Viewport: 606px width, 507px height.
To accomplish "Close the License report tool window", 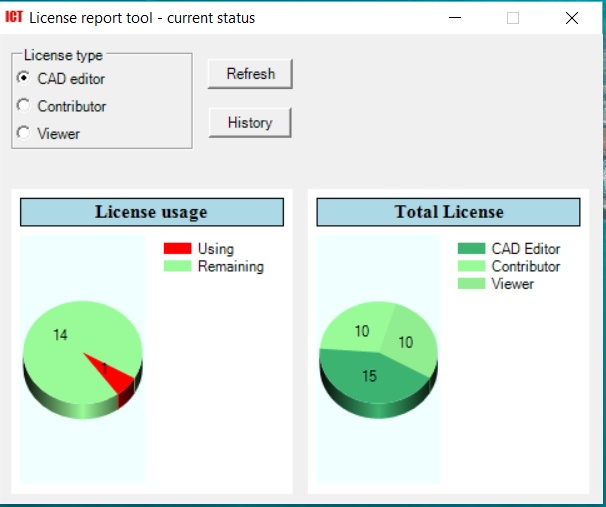I will pyautogui.click(x=572, y=18).
